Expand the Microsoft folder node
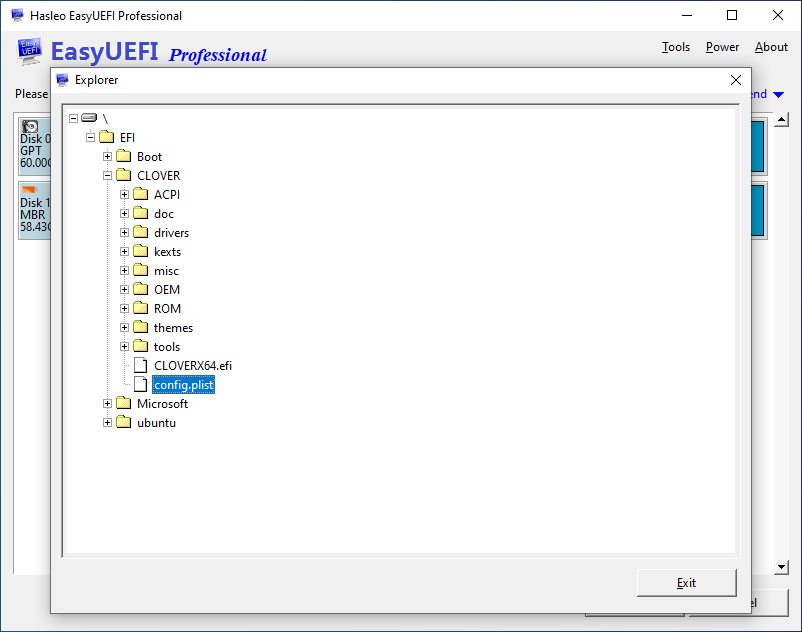The width and height of the screenshot is (802, 632). click(x=107, y=403)
